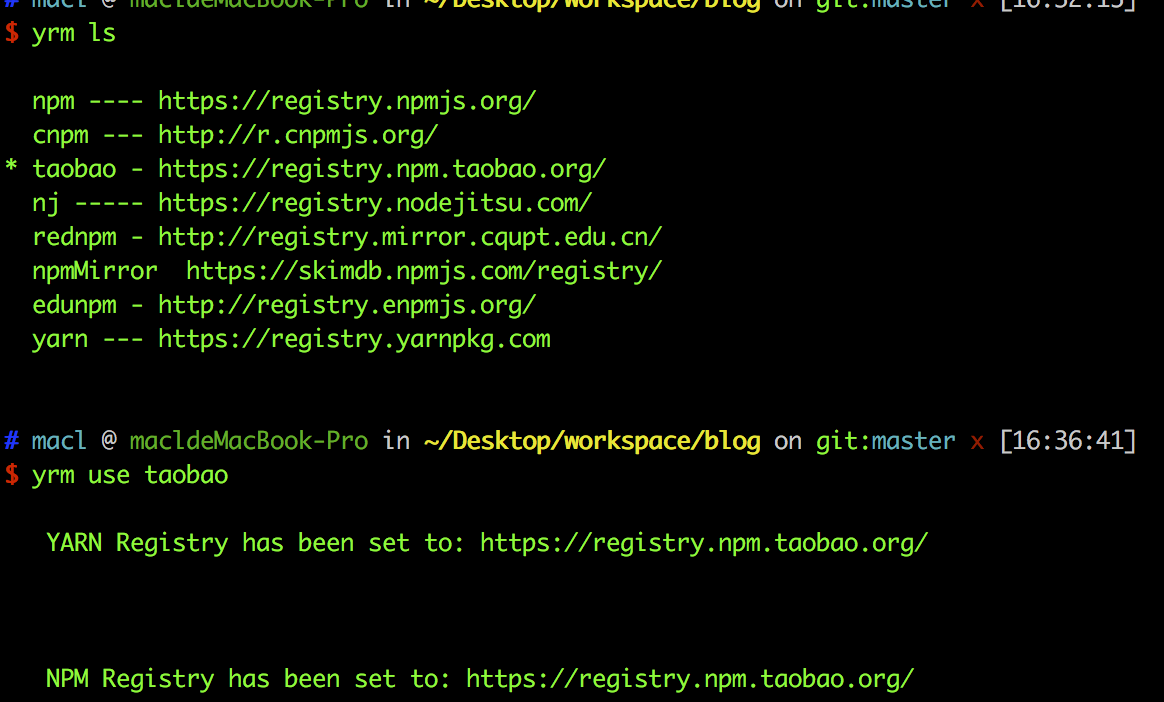This screenshot has height=702, width=1164.
Task: Click the rednpm mirror.cqupt.edu.cn URL
Action: pyautogui.click(x=410, y=237)
